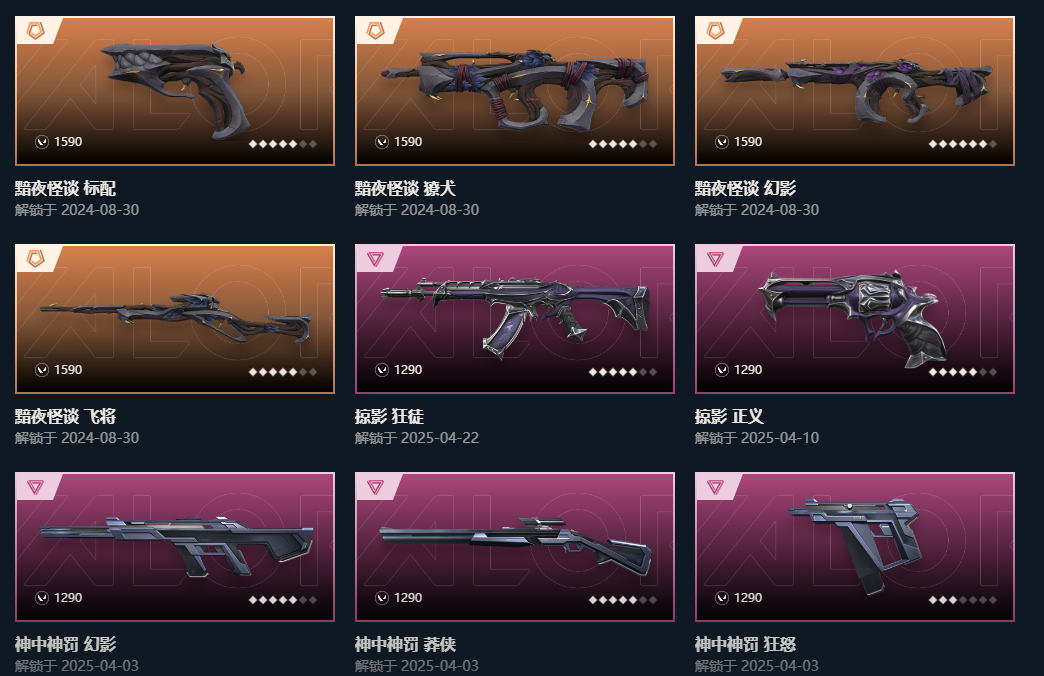
Task: Click the pink triangle tier badge on 掠影 狂徒
Action: 376,259
